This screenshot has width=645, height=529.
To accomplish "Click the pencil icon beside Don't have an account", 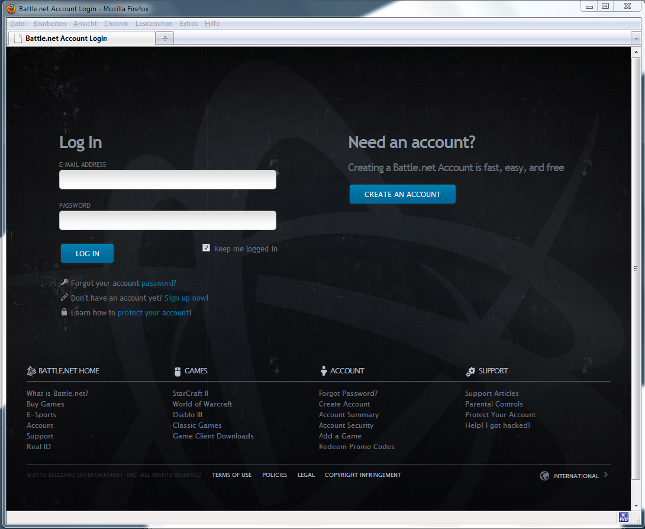I will click(64, 297).
